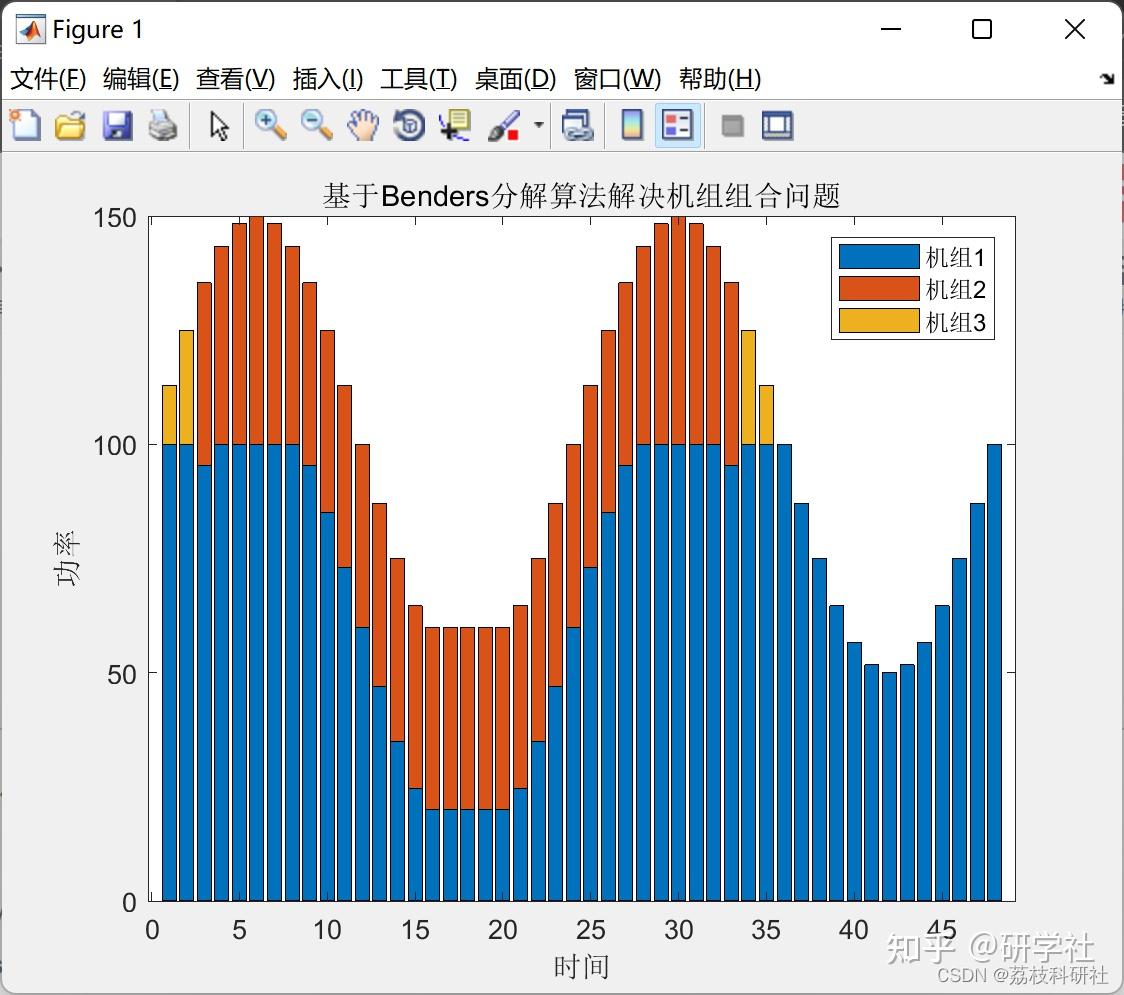The width and height of the screenshot is (1124, 995).
Task: Maximize the Figure 1 window
Action: [982, 29]
